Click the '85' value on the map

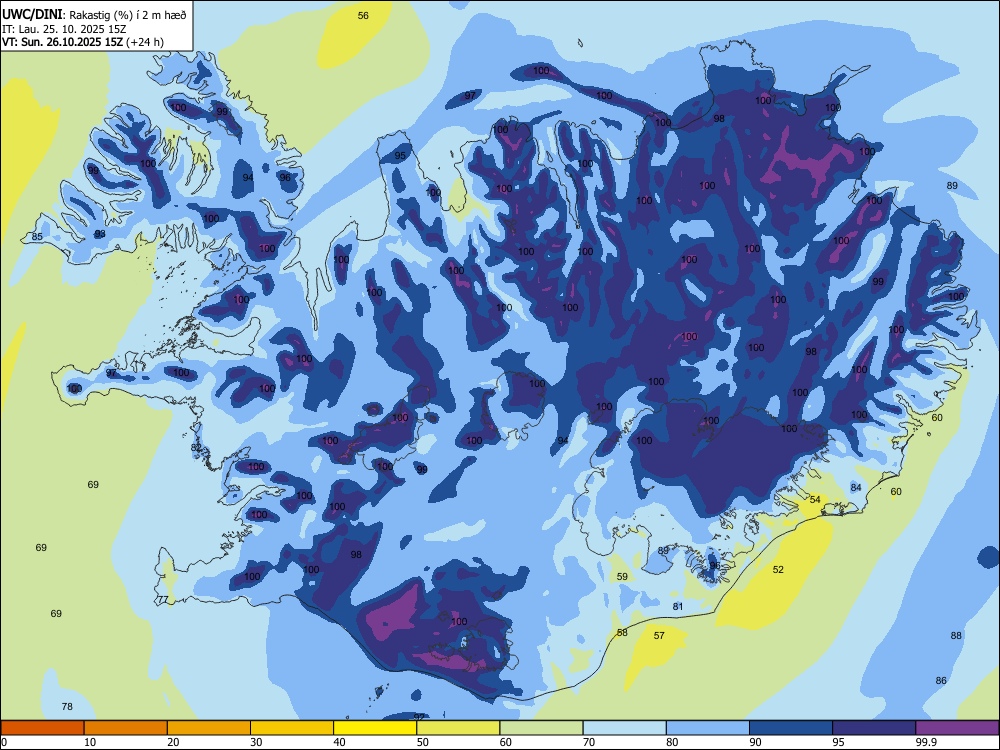click(x=37, y=237)
